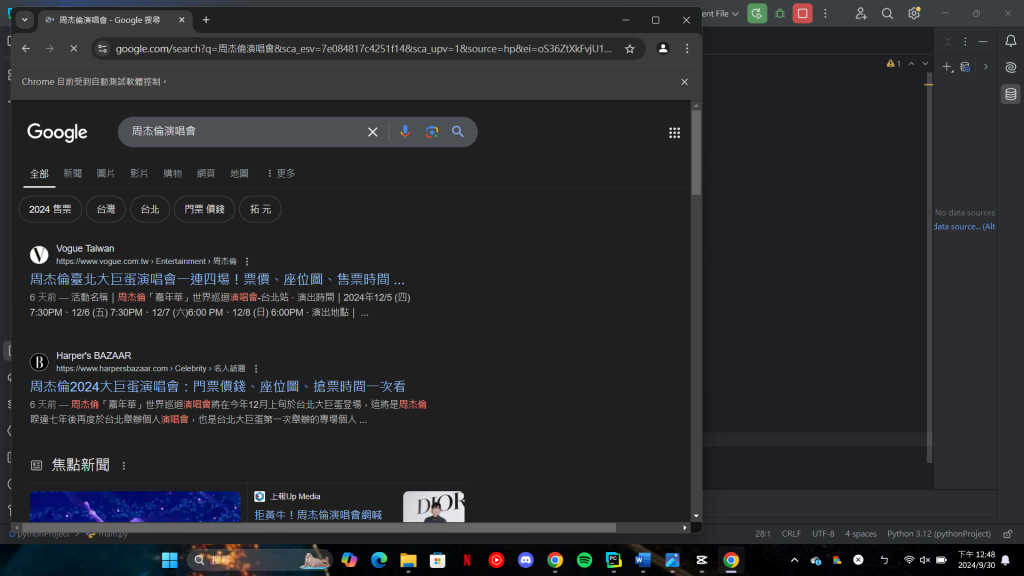Click the green Debug bug icon in PyCharm
Viewport: 1024px width, 576px height.
pos(780,13)
